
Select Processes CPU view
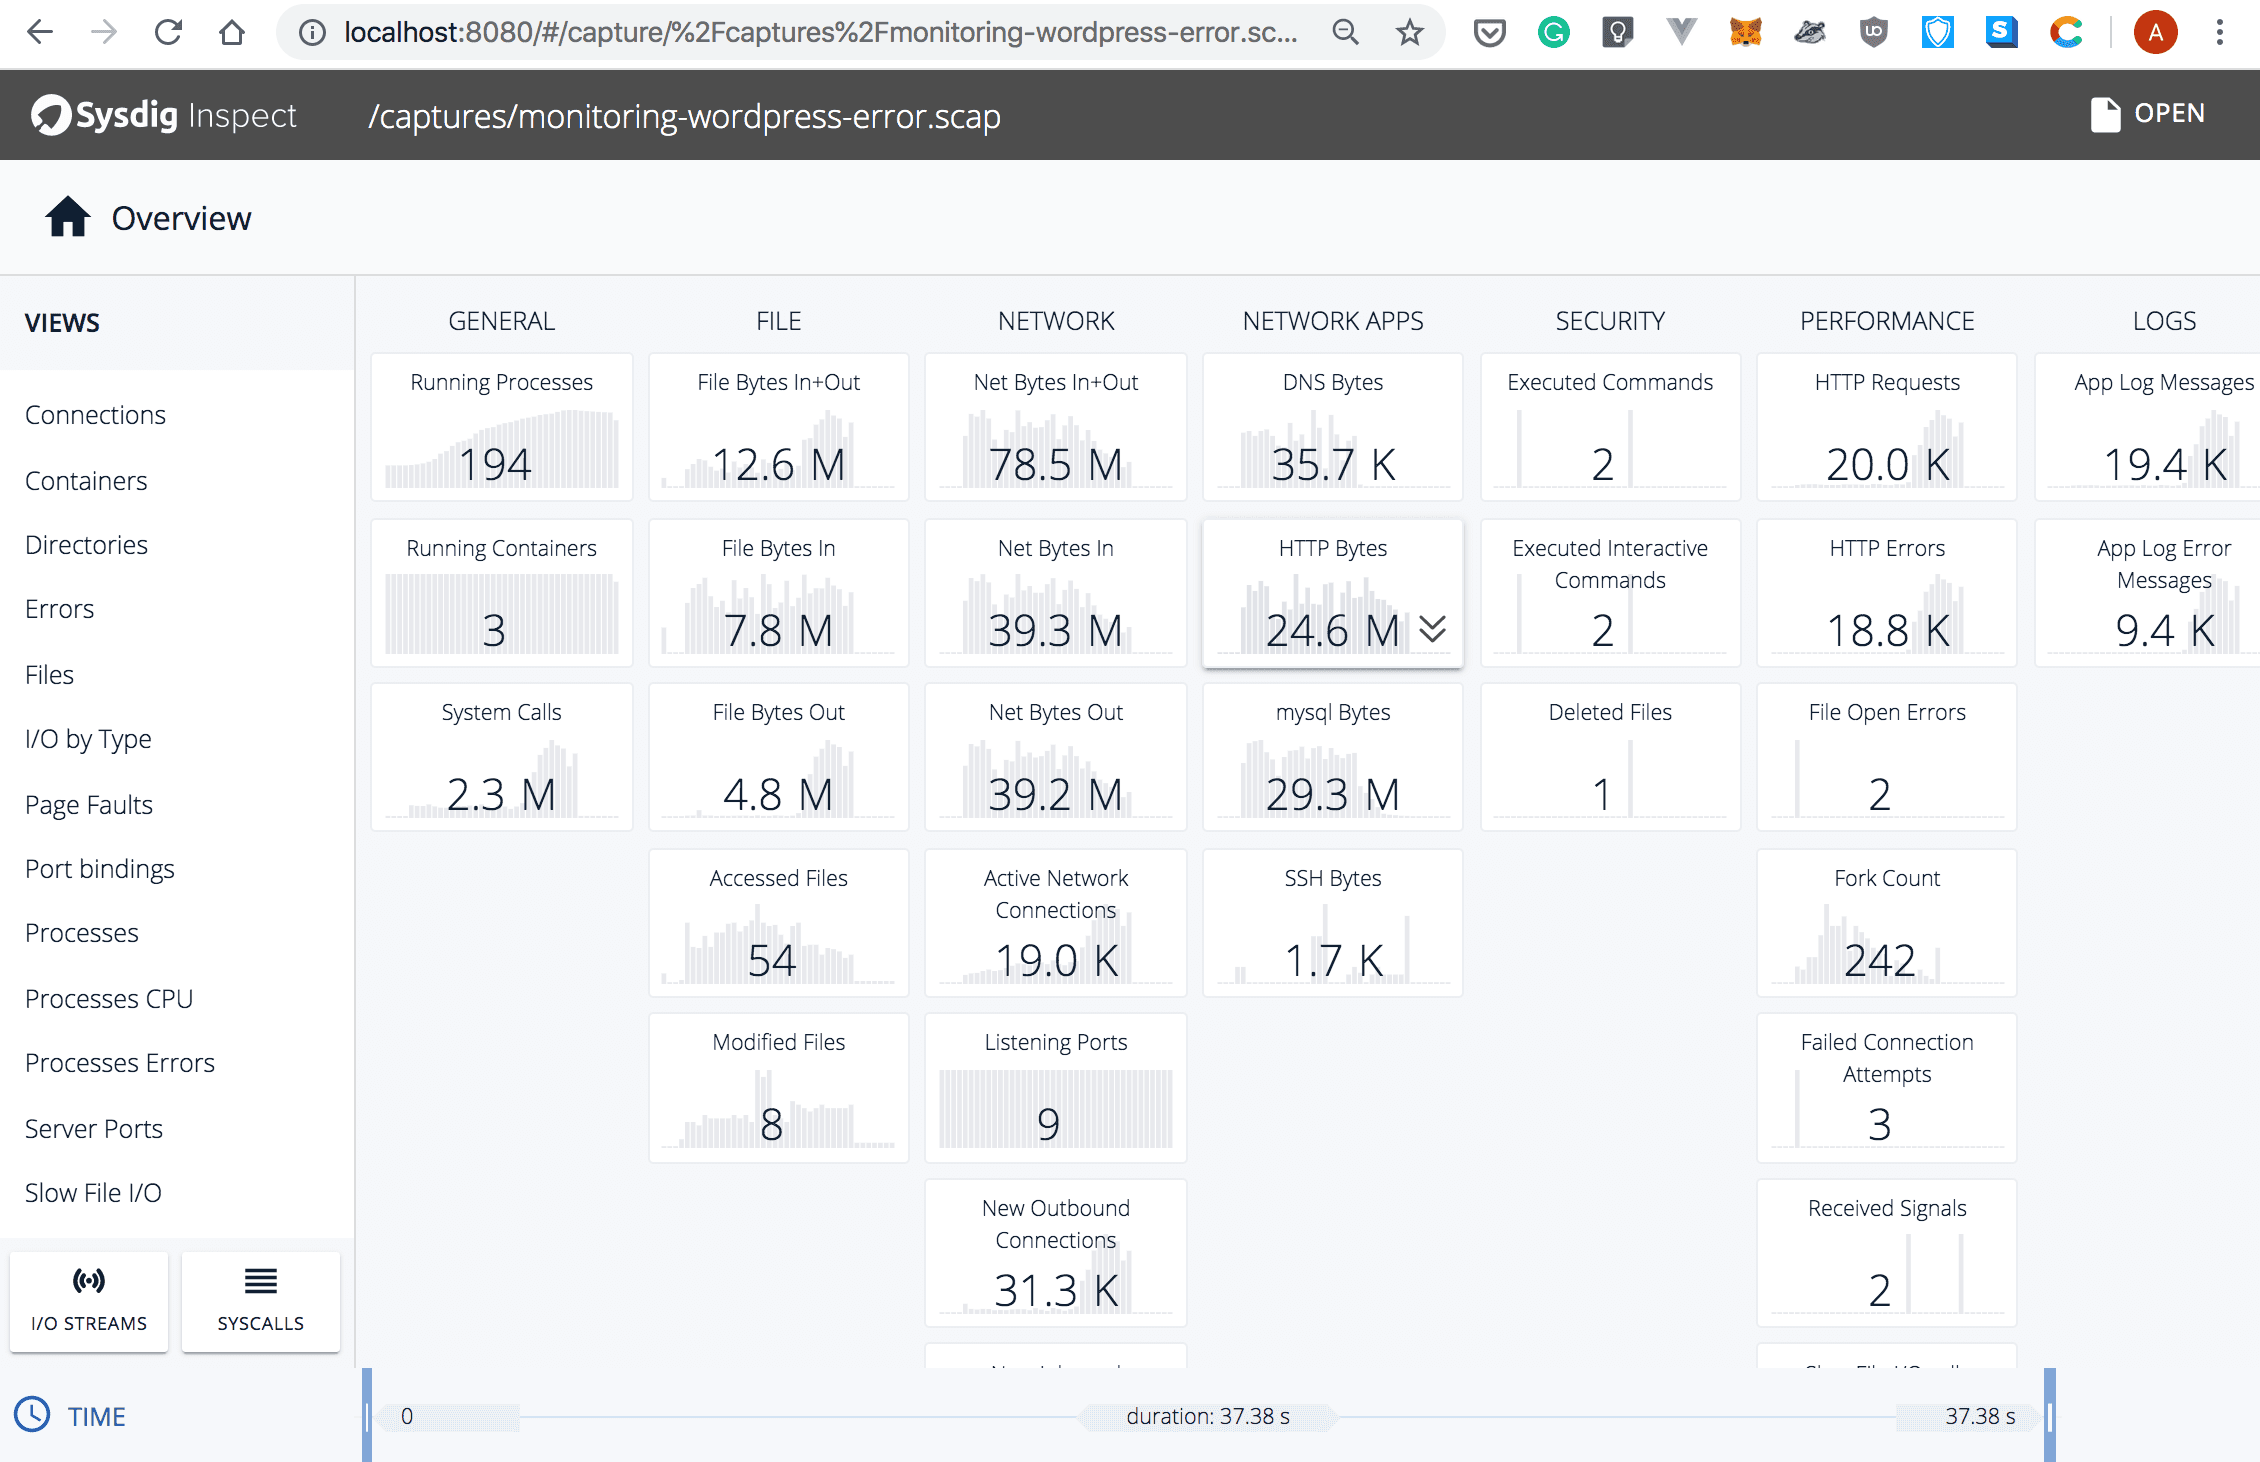[x=109, y=999]
